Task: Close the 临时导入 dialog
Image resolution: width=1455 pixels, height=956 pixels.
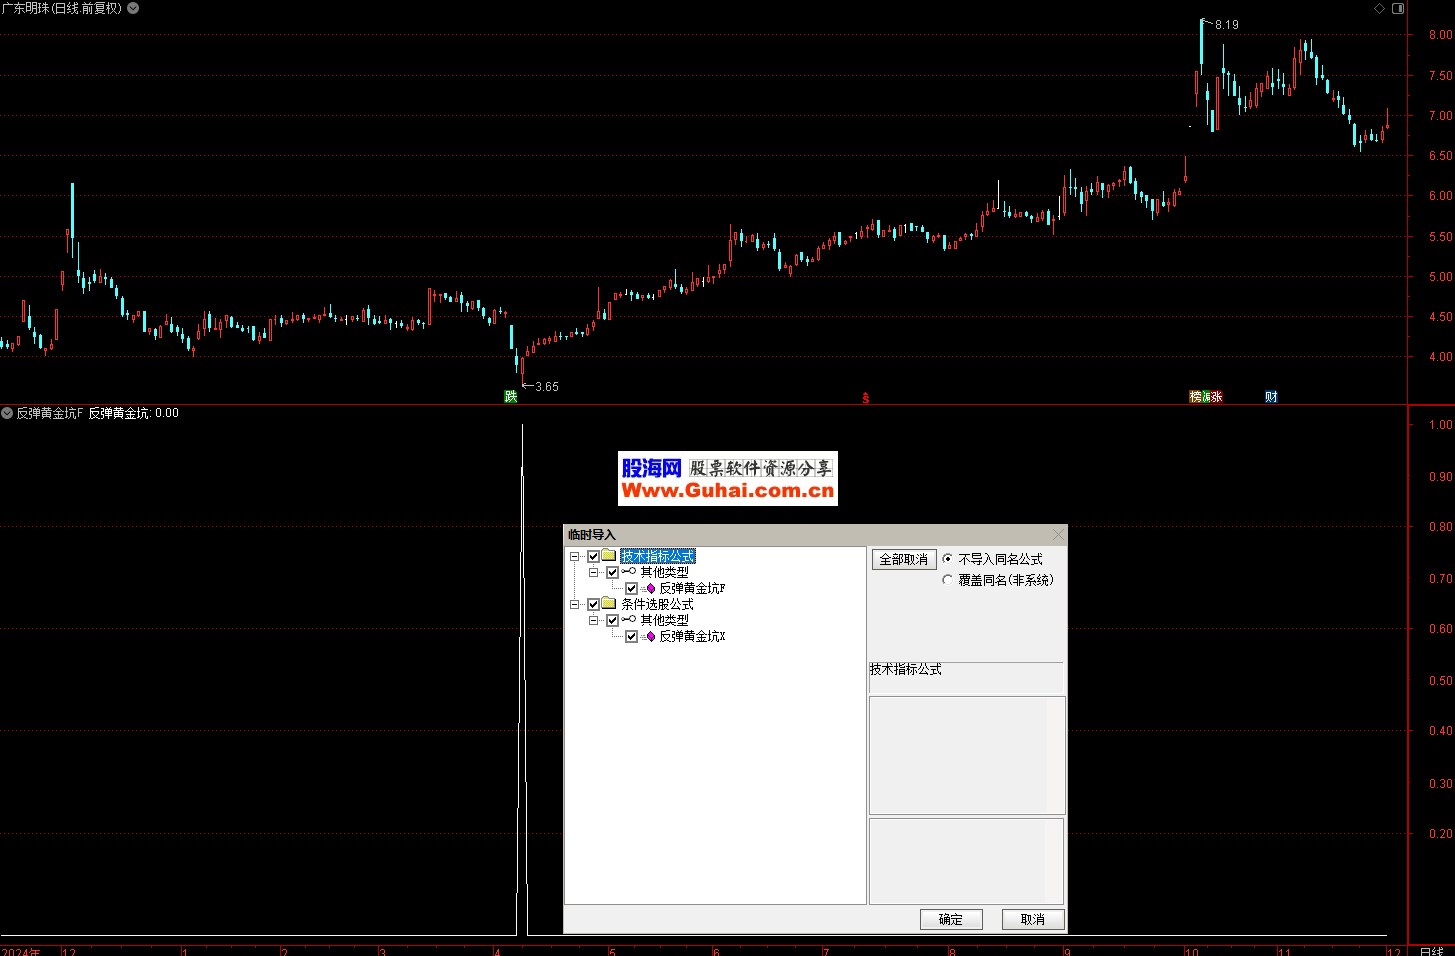Action: [1058, 535]
